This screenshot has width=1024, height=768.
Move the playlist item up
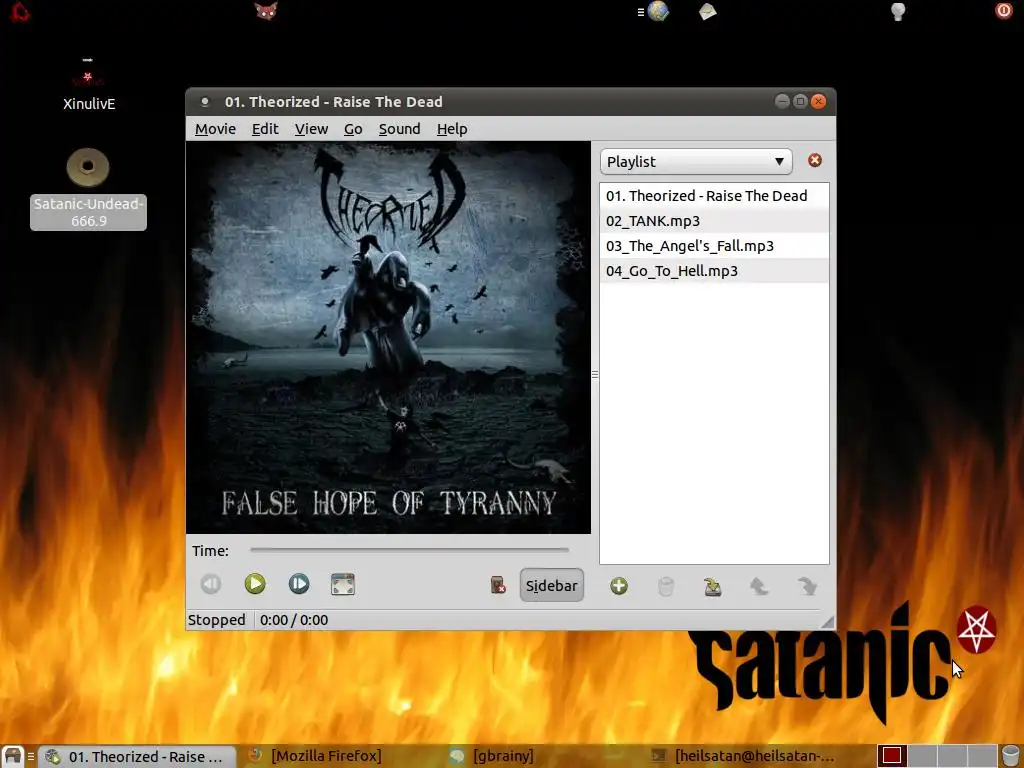point(759,586)
